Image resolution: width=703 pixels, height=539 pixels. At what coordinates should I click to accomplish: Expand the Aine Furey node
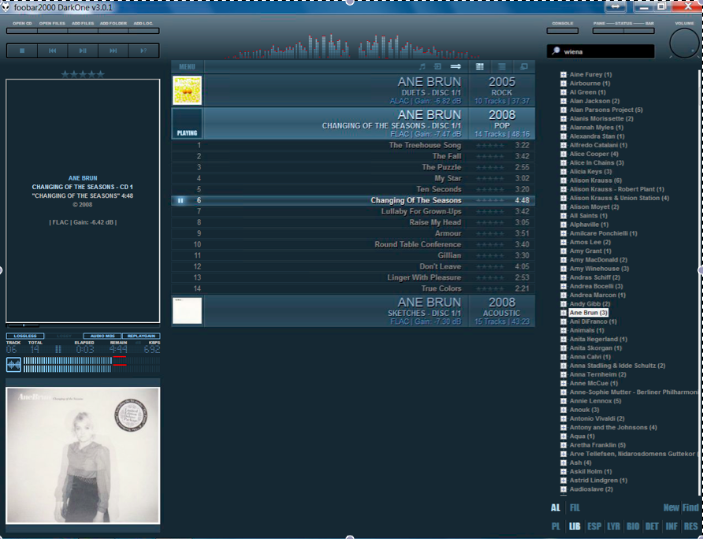pos(563,74)
